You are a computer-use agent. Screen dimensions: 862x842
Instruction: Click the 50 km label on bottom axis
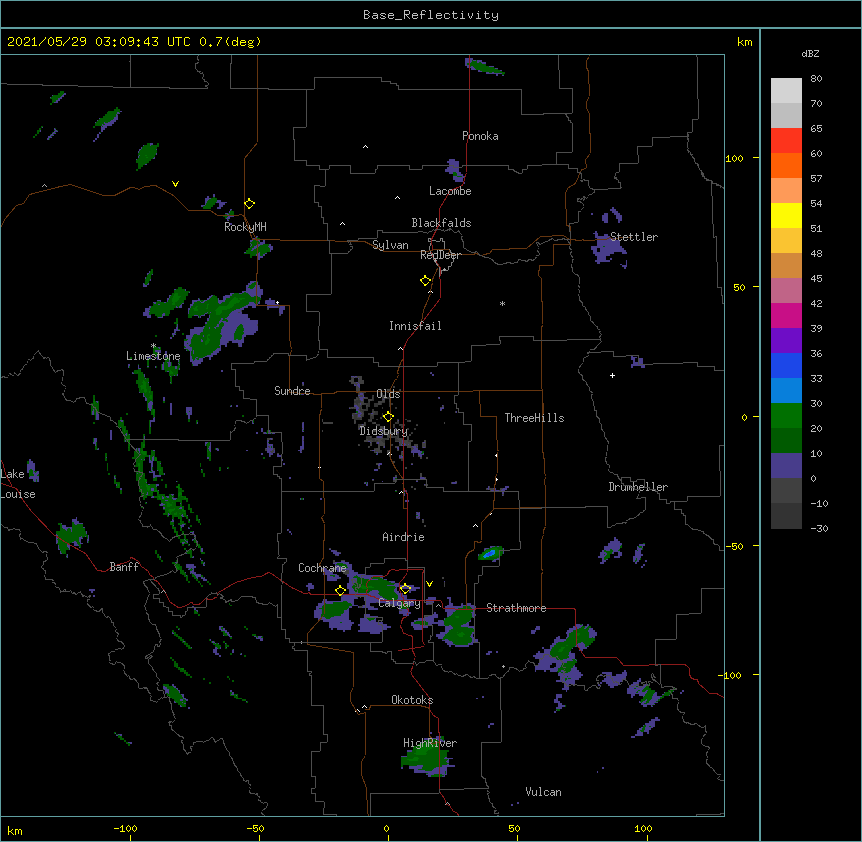(x=514, y=828)
